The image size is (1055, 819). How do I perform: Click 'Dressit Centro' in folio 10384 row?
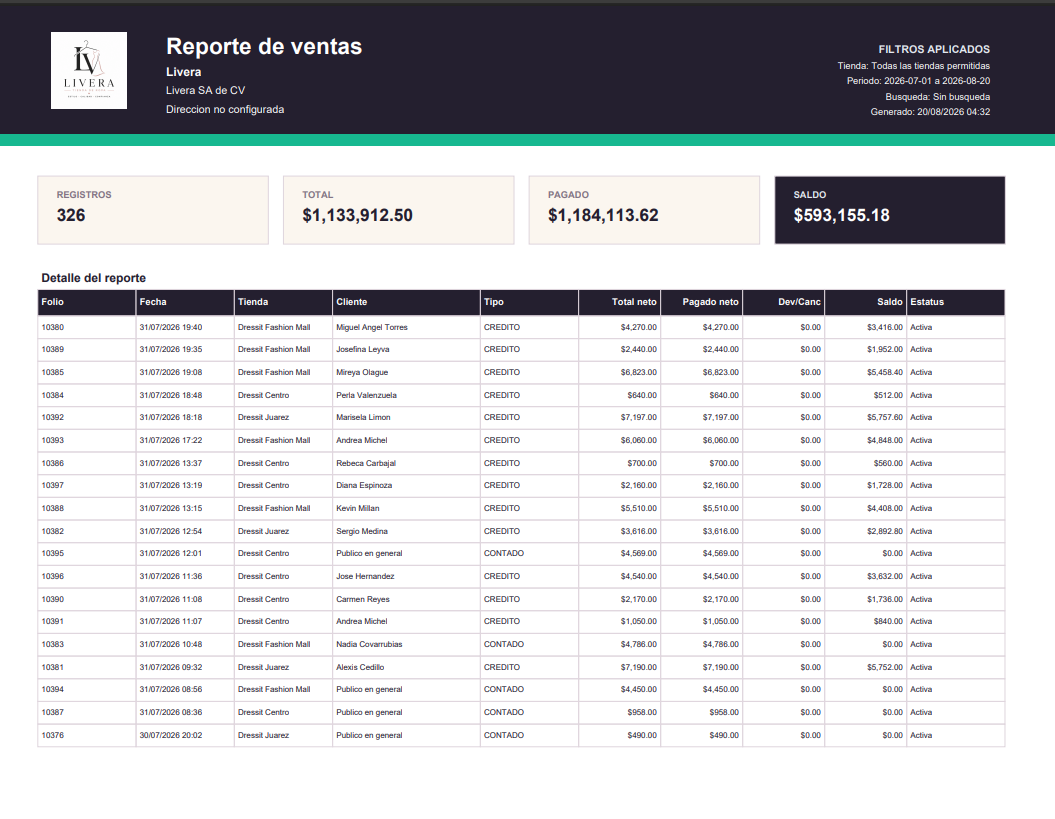[263, 395]
